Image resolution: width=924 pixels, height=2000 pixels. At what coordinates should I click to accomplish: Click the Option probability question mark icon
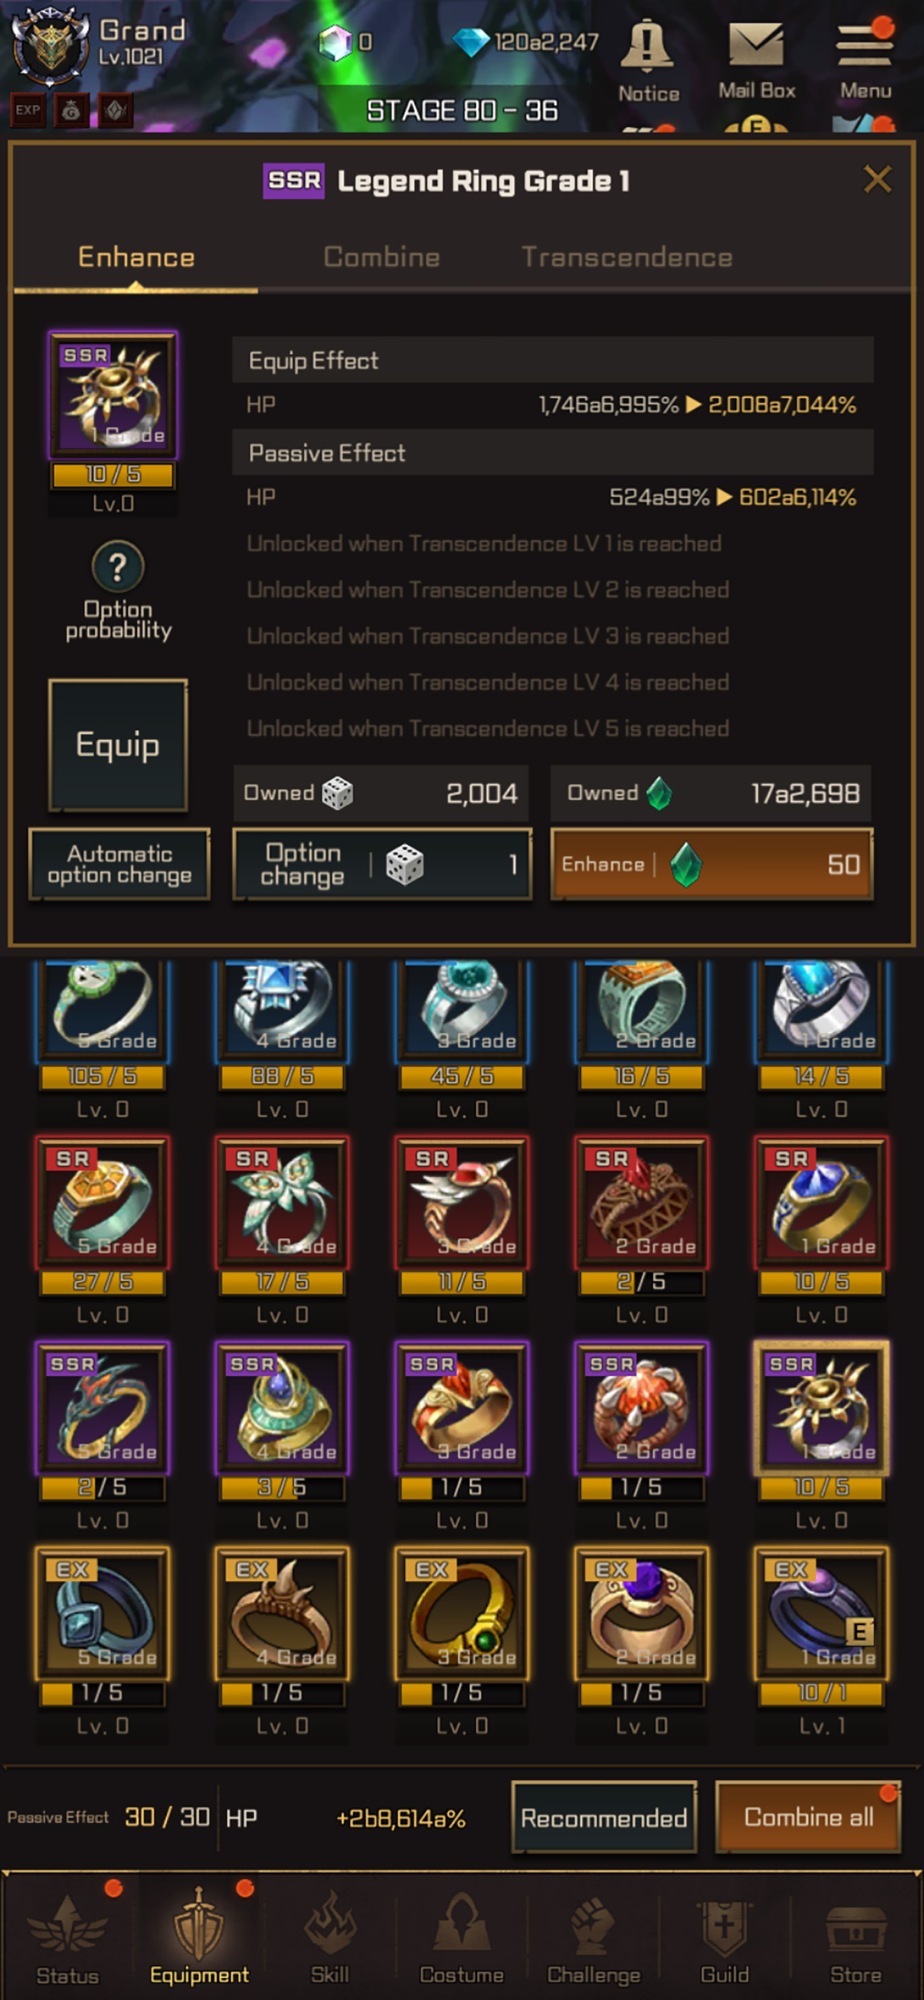pos(118,567)
